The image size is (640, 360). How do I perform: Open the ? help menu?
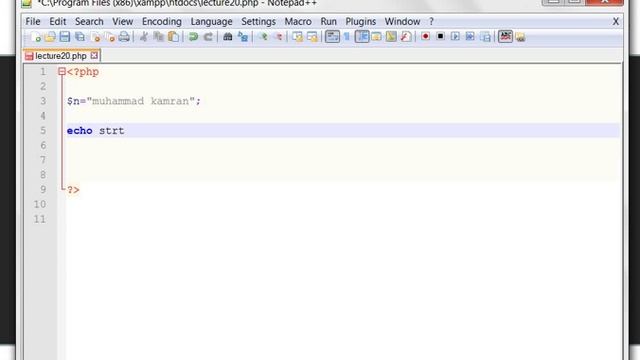(x=431, y=21)
